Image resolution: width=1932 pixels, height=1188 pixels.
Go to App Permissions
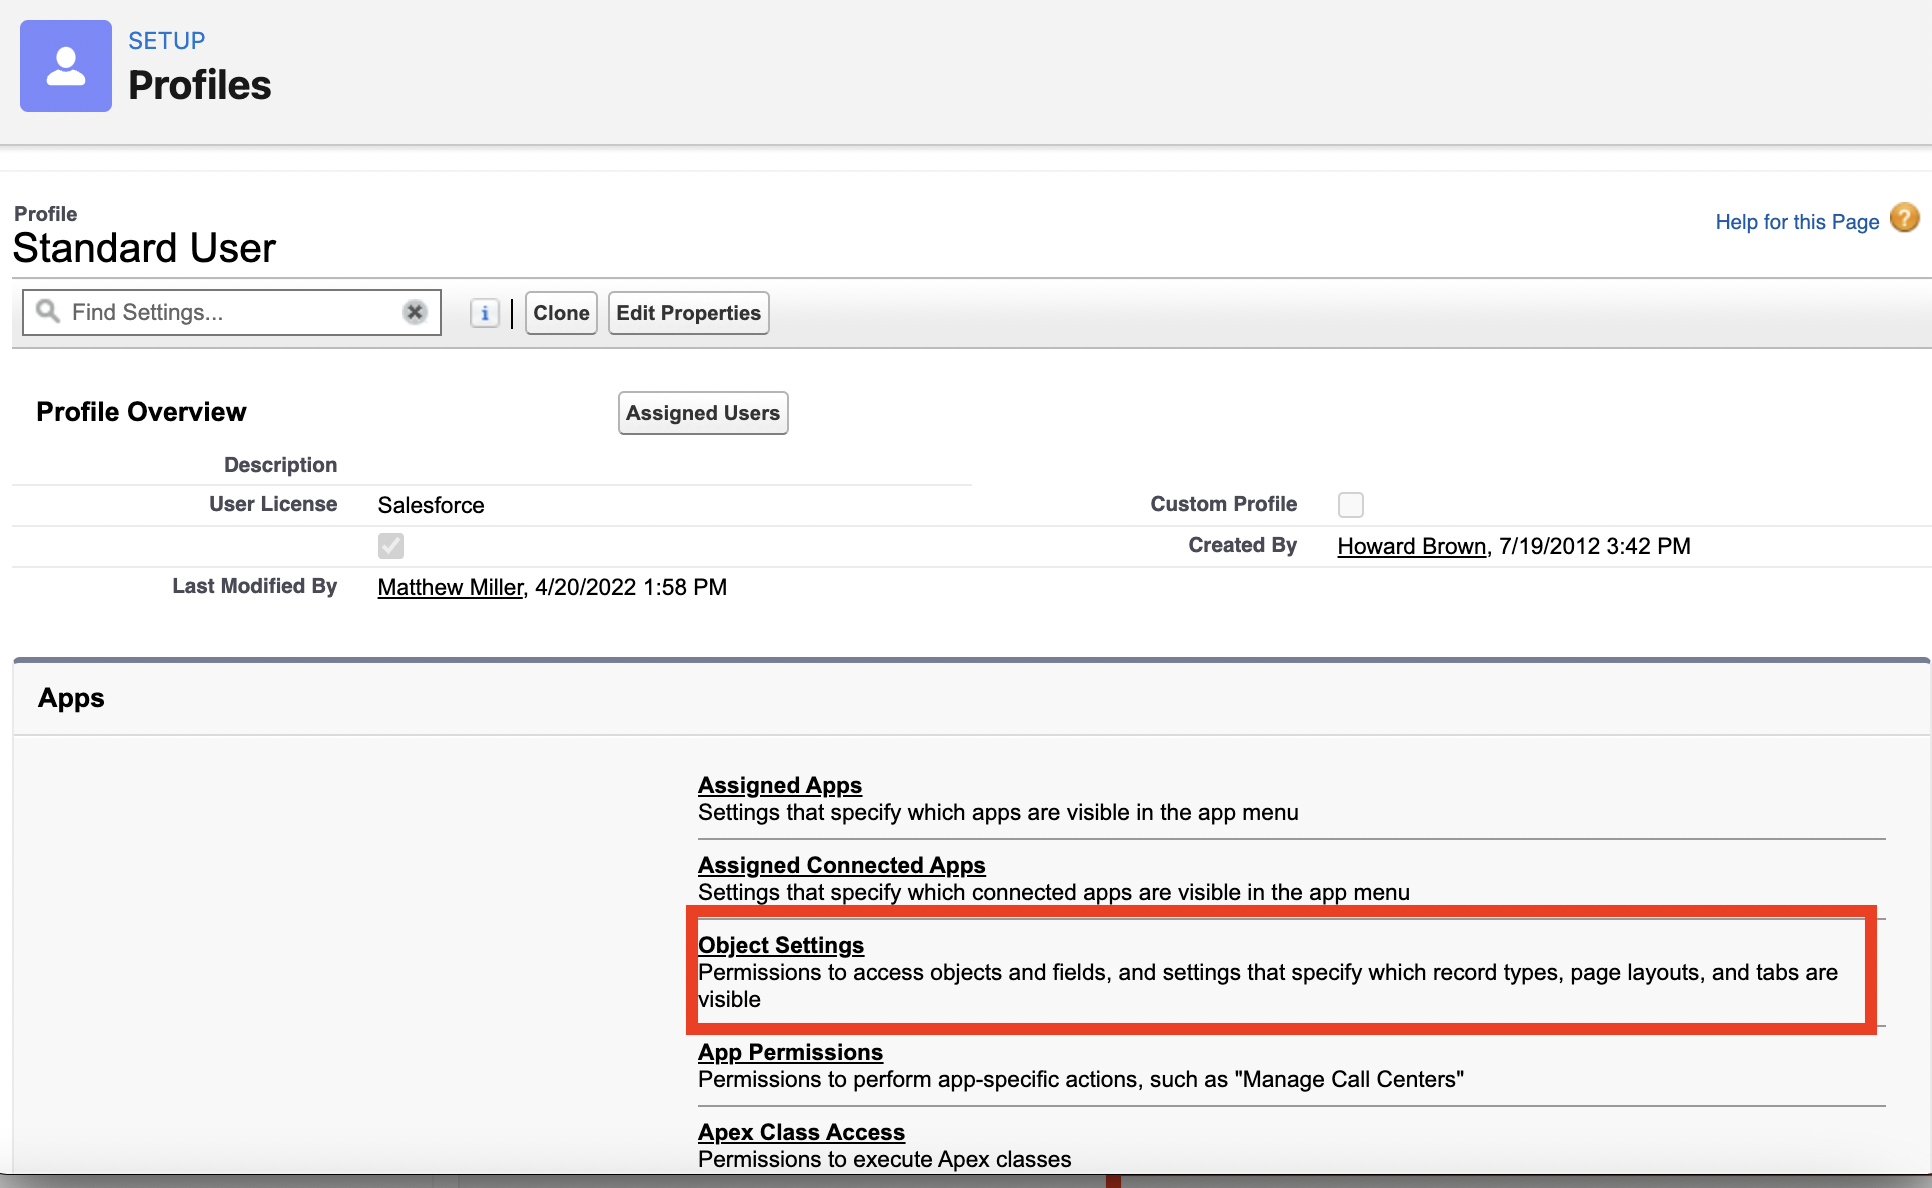pyautogui.click(x=790, y=1052)
